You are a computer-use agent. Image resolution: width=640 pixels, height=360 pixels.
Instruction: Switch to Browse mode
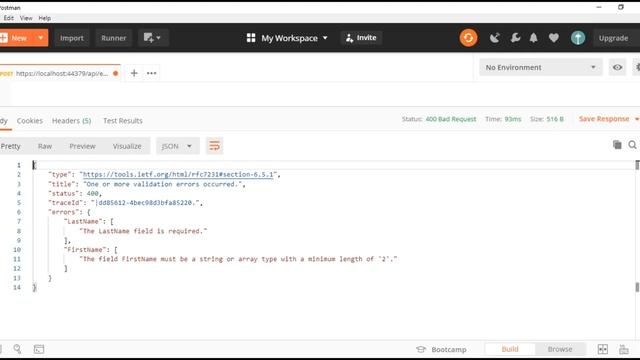point(560,349)
